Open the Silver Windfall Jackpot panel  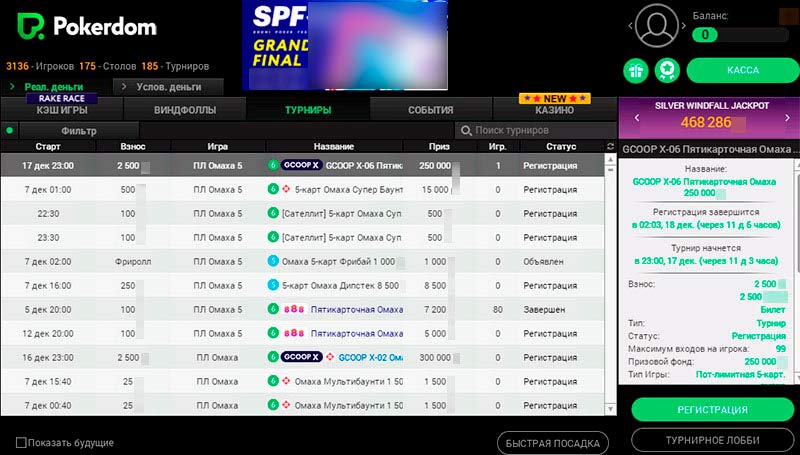(x=709, y=118)
